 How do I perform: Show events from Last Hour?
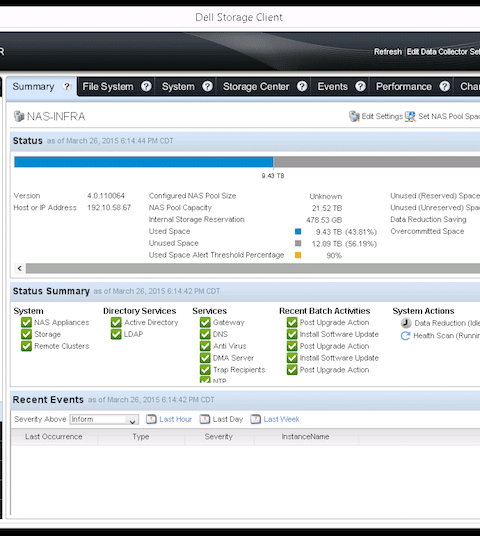(175, 419)
